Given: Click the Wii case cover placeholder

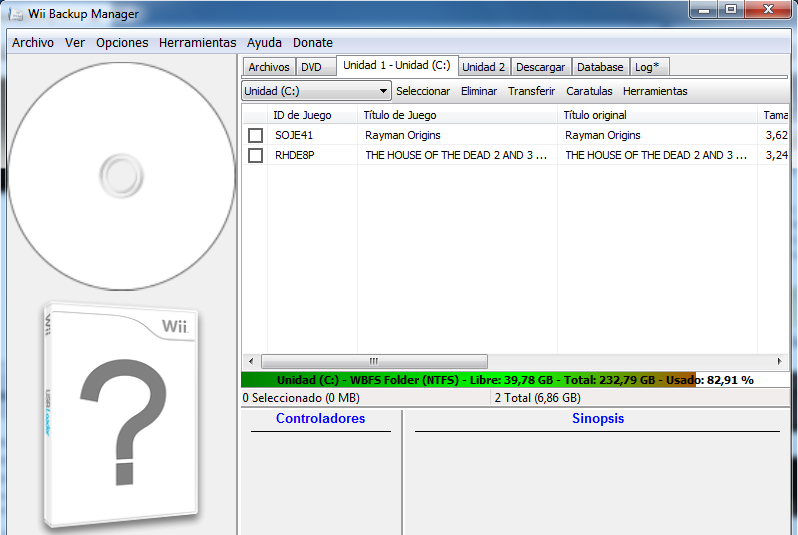Looking at the screenshot, I should pyautogui.click(x=120, y=415).
